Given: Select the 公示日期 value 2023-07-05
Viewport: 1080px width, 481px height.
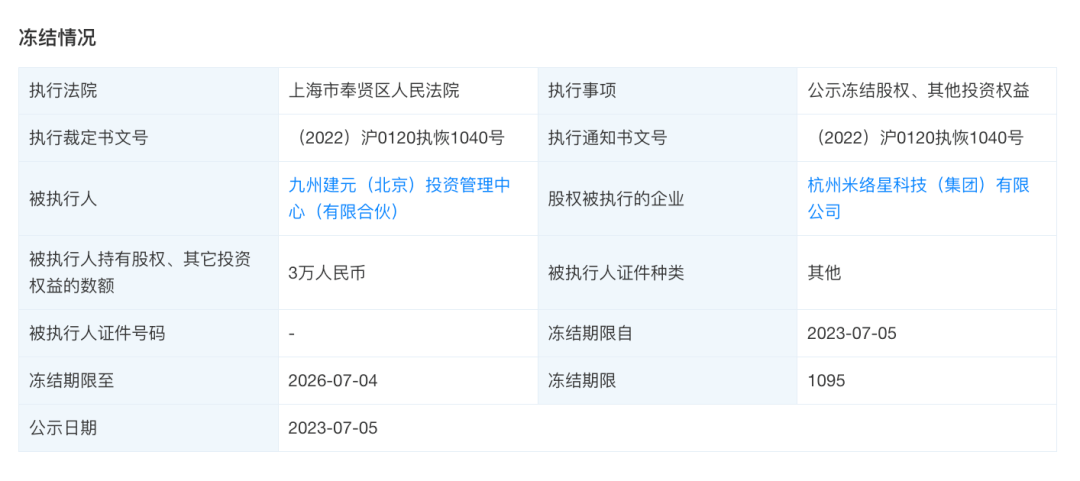Looking at the screenshot, I should click(333, 428).
